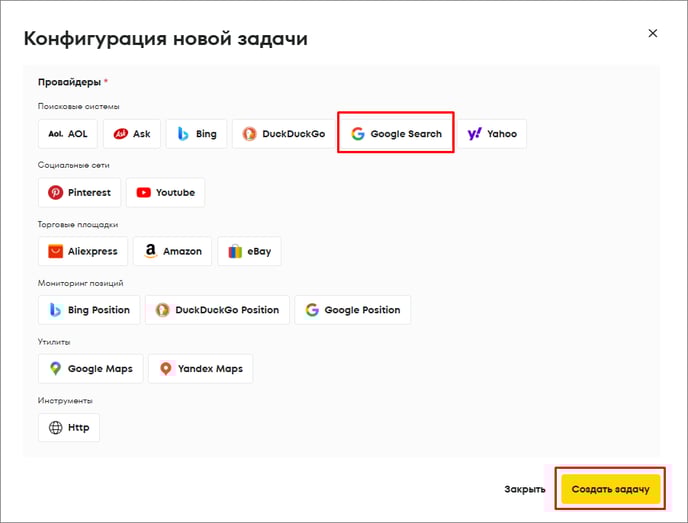The width and height of the screenshot is (688, 523).
Task: Select the AOL search provider
Action: click(68, 134)
